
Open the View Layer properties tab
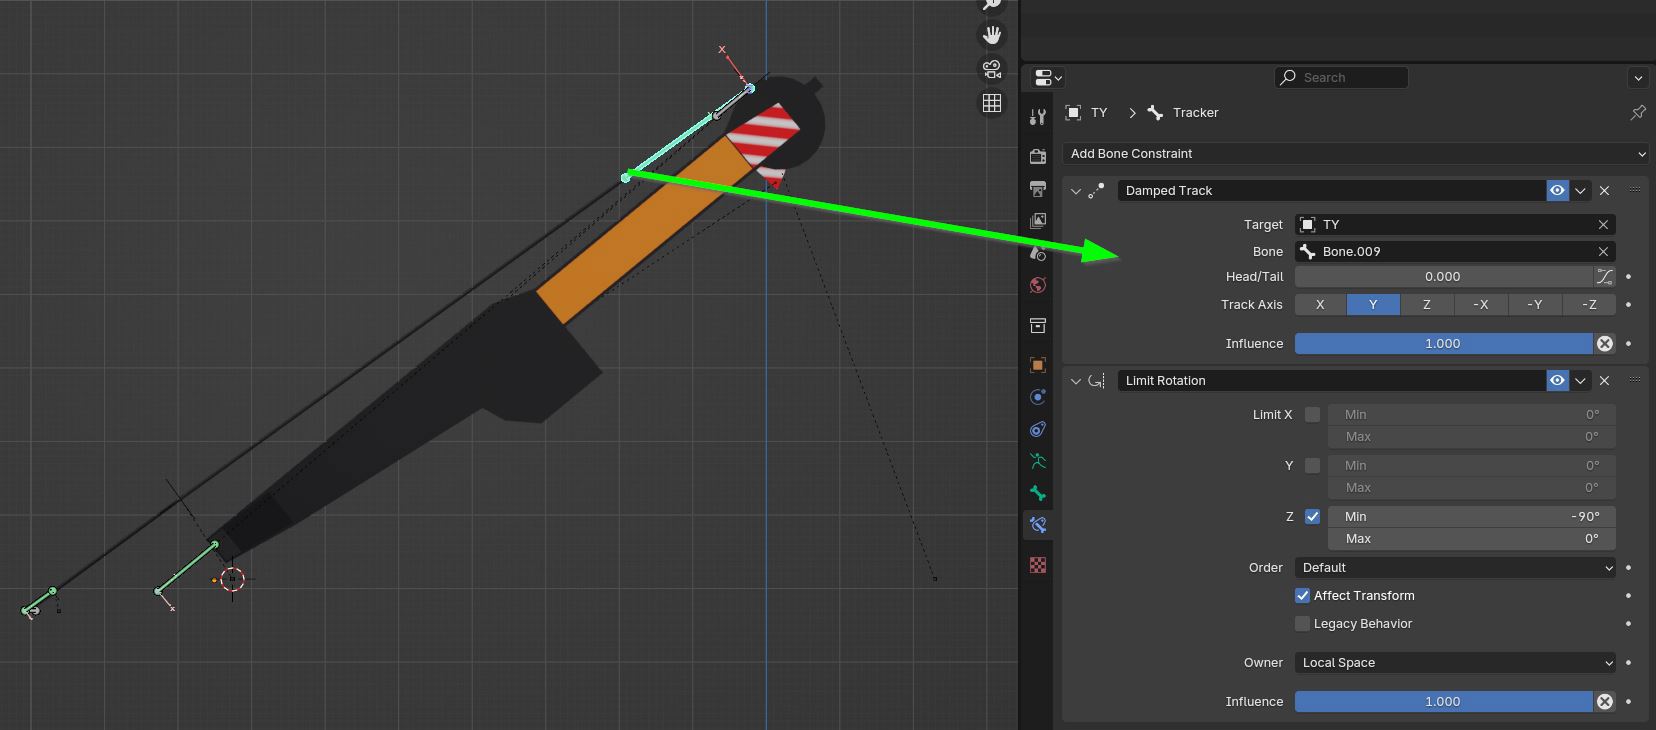coord(1038,220)
